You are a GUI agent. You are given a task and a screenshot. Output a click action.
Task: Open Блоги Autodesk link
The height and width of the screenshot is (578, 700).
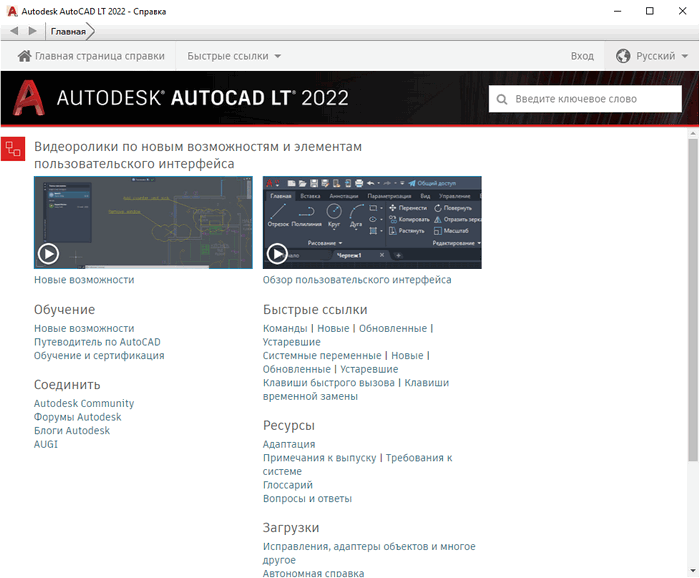[x=72, y=431]
